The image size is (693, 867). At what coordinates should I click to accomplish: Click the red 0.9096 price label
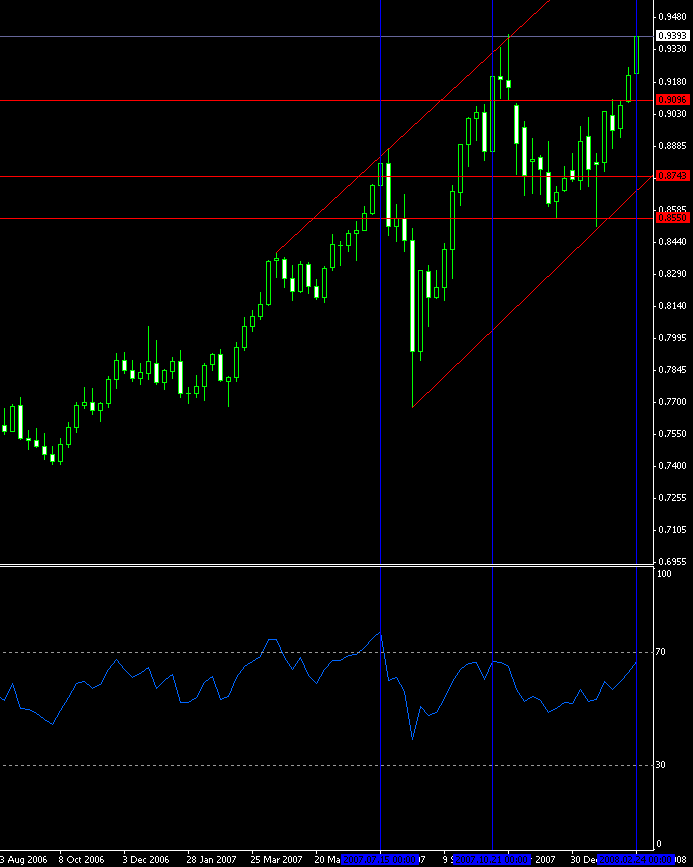(x=673, y=100)
